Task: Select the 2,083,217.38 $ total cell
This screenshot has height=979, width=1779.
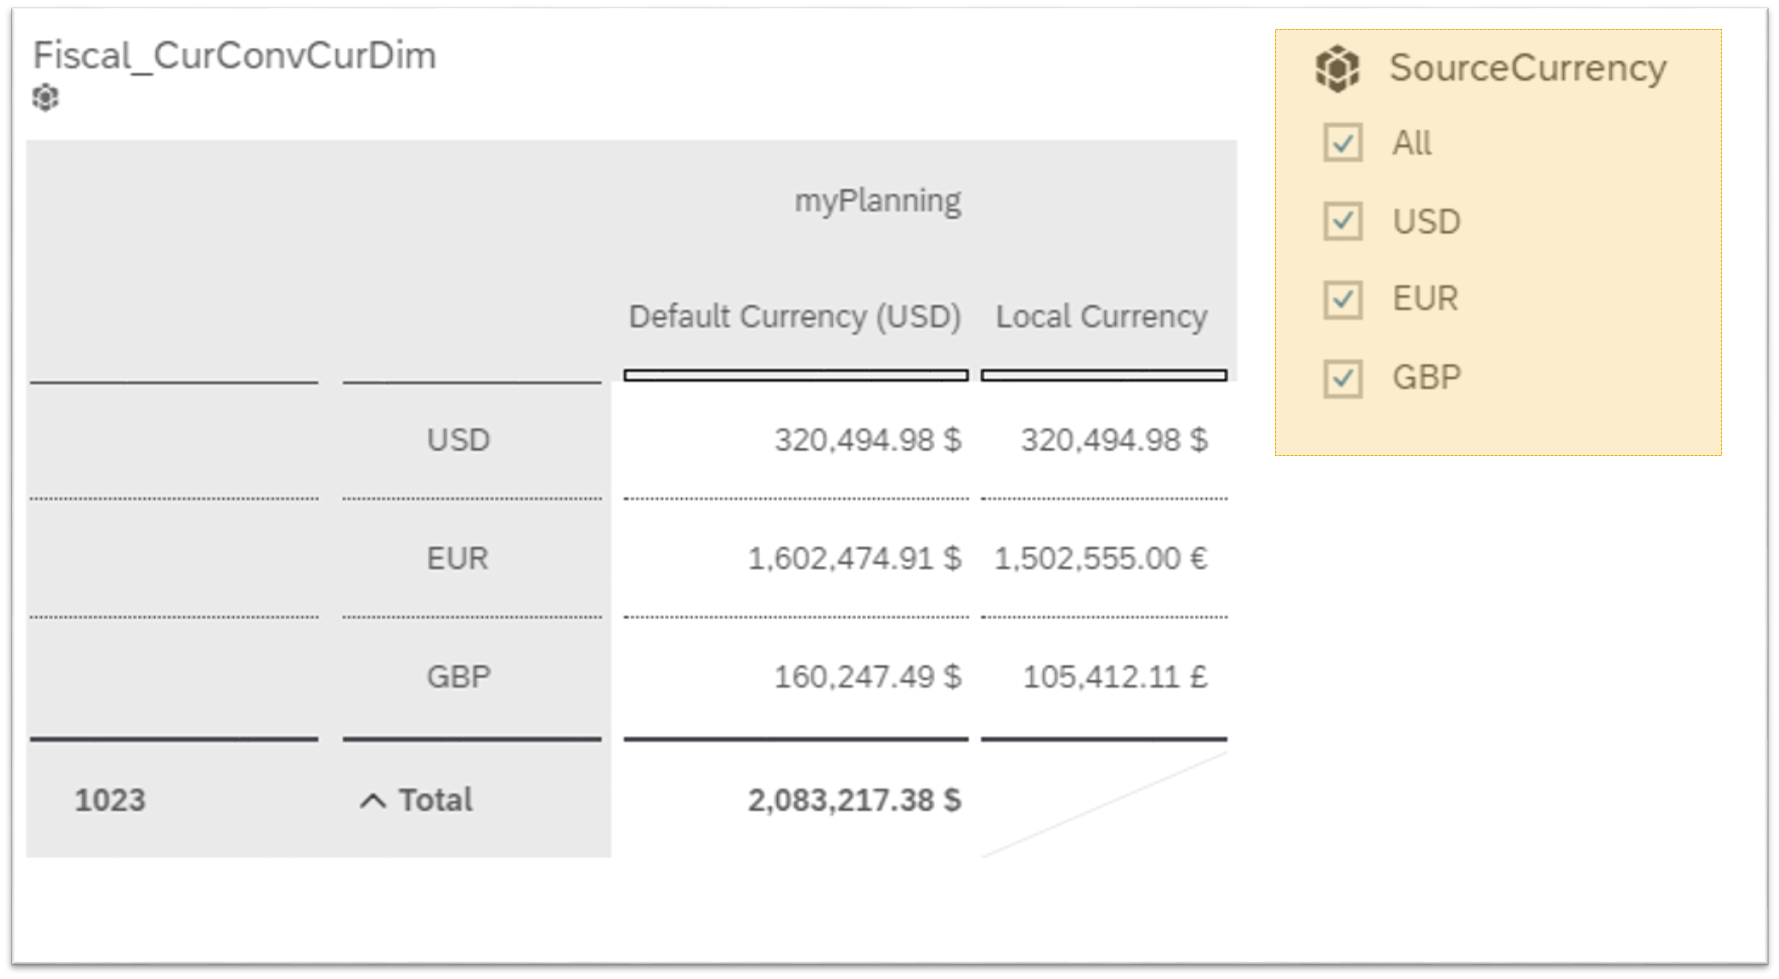Action: click(x=854, y=800)
